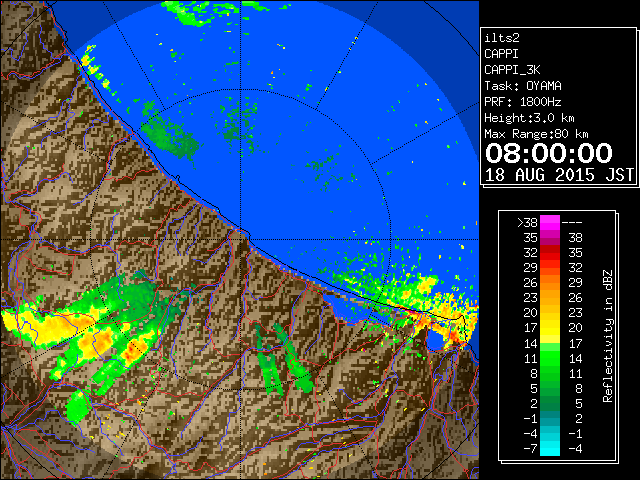Viewport: 640px width, 480px height.
Task: Click the '-7' legend value label
Action: pyautogui.click(x=530, y=448)
